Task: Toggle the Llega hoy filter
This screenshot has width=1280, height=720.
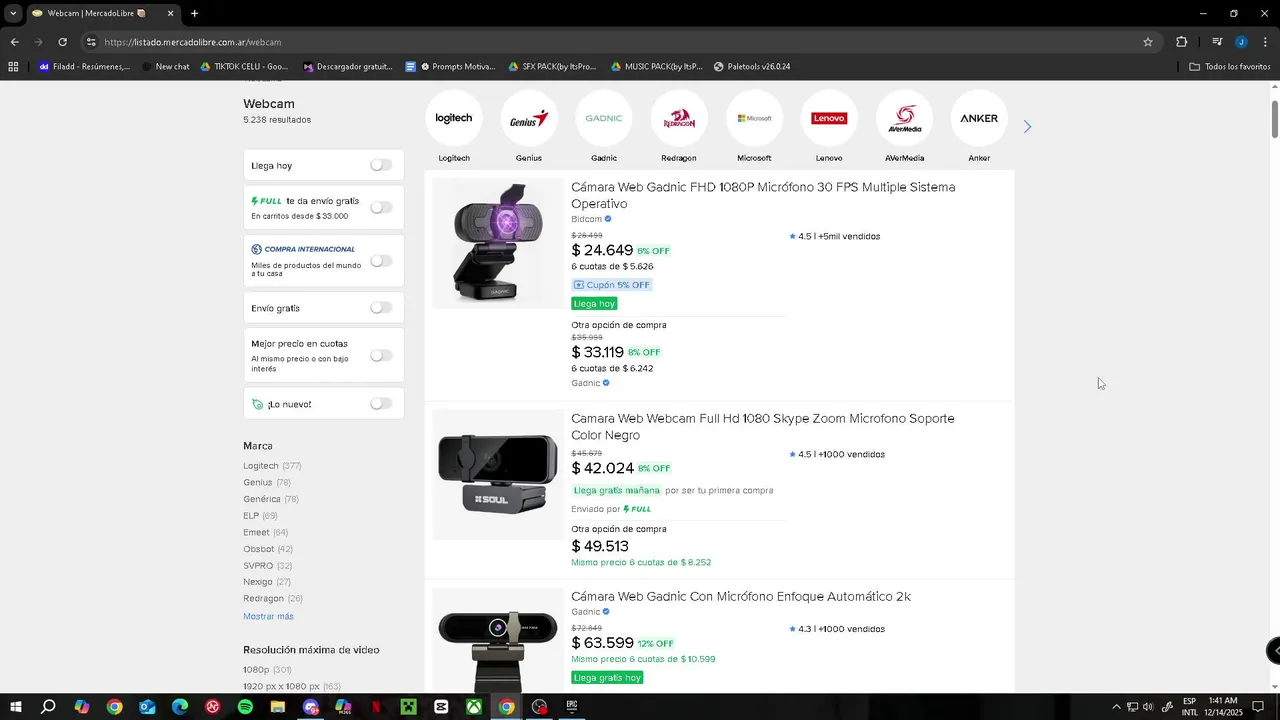Action: (x=381, y=165)
